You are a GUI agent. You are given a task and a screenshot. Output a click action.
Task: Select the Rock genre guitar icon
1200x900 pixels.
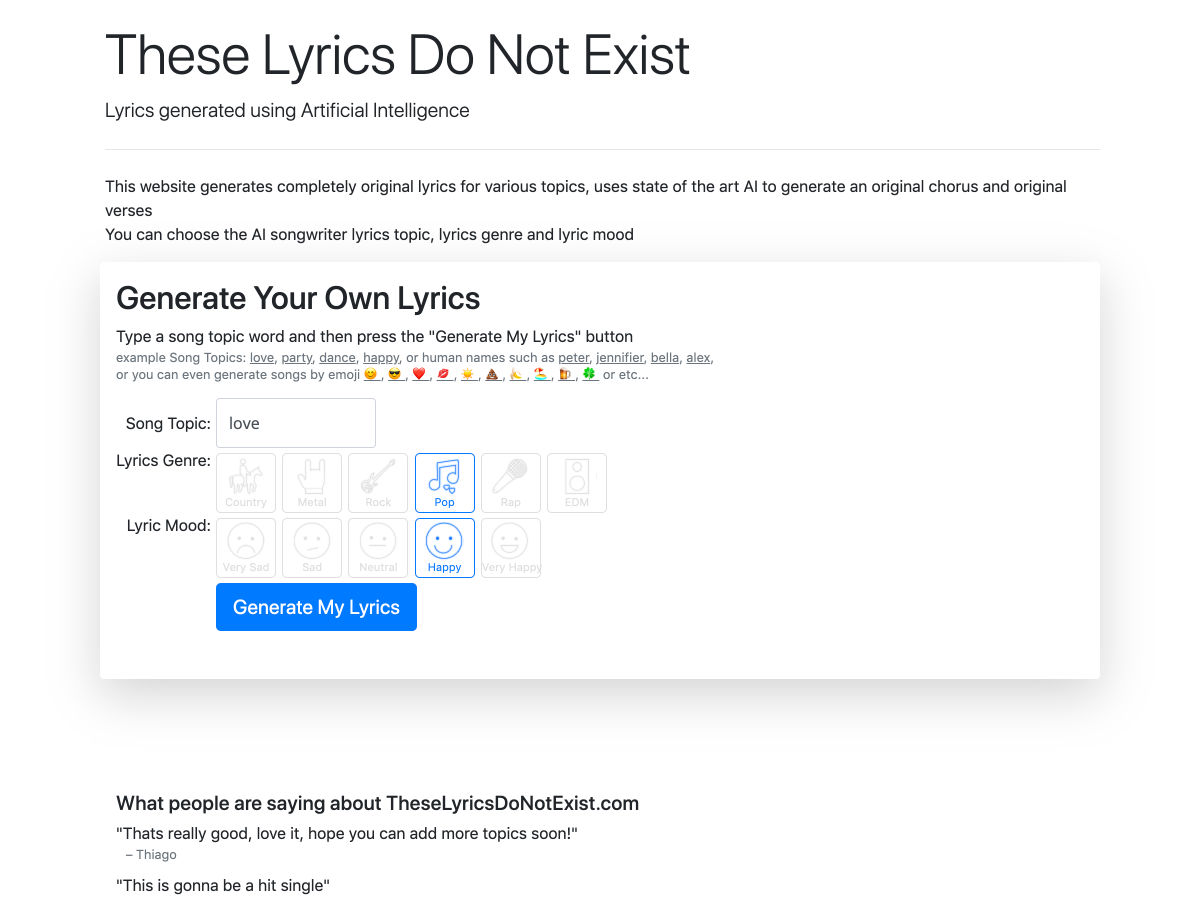tap(378, 483)
